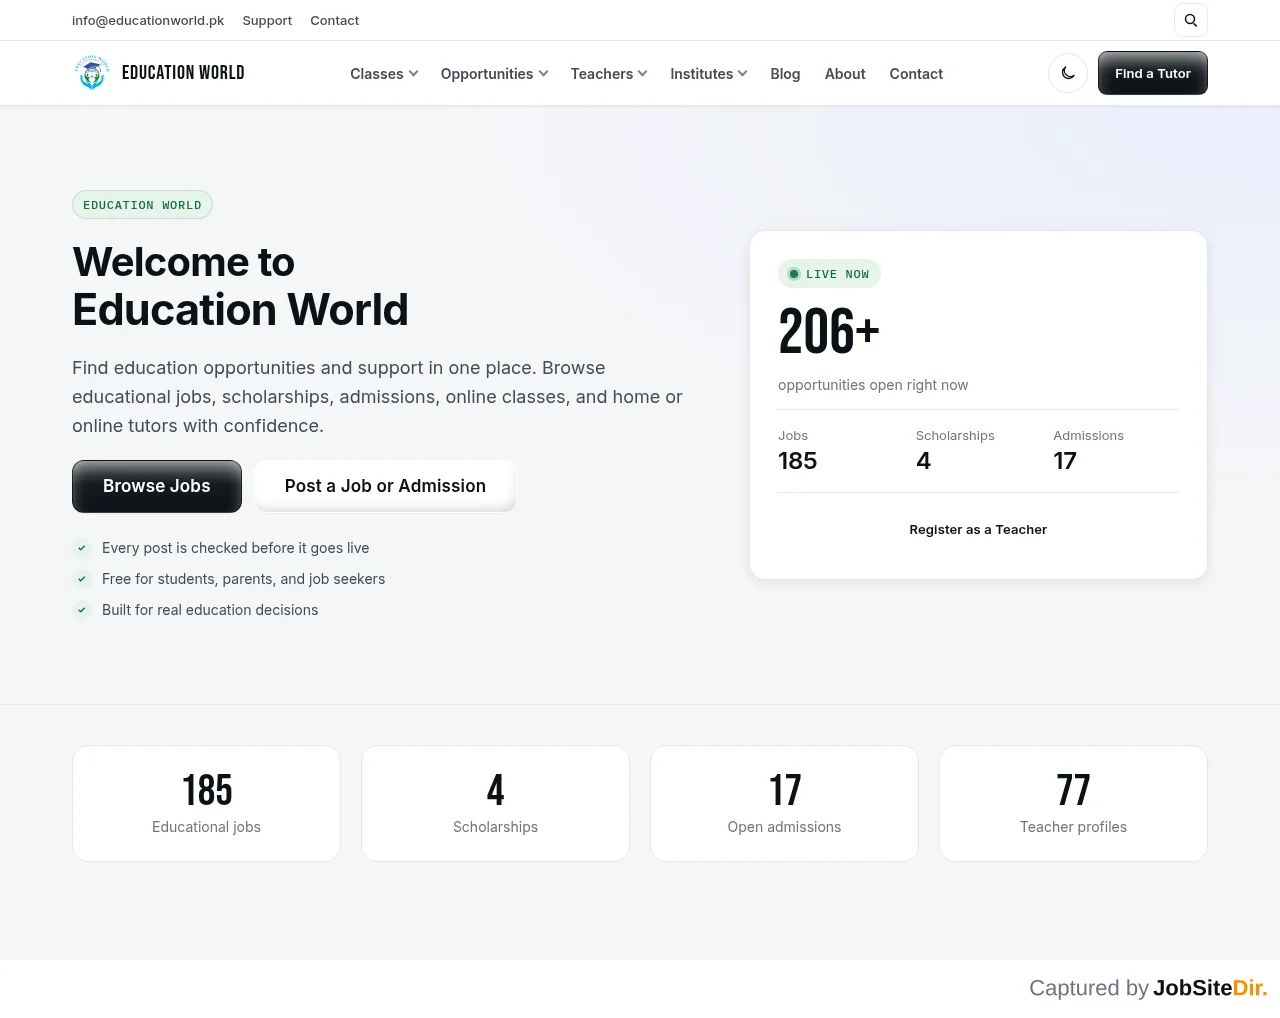1280x1018 pixels.
Task: Expand the Classes dropdown menu
Action: coord(384,74)
